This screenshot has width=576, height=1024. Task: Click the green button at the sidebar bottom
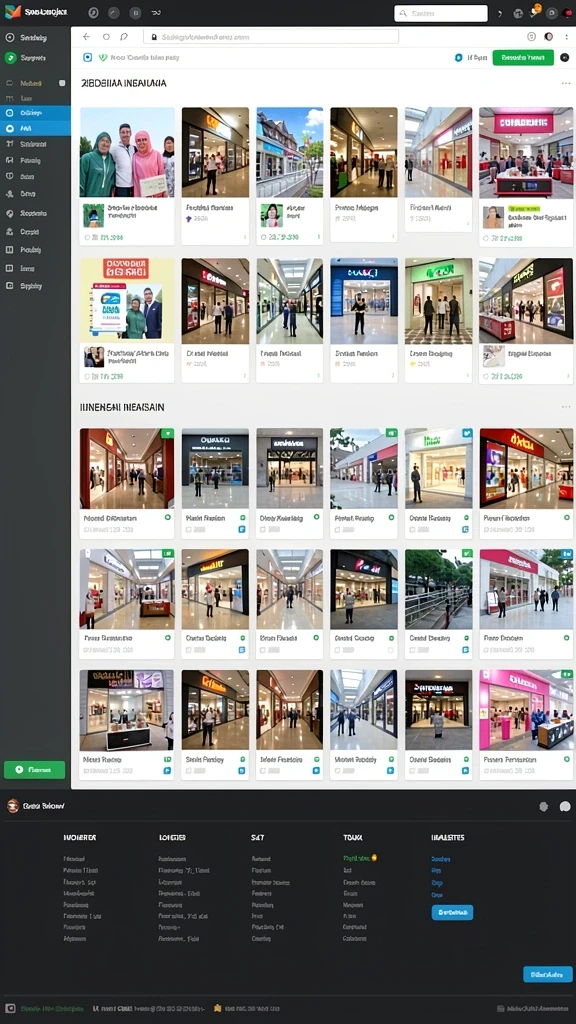point(35,770)
